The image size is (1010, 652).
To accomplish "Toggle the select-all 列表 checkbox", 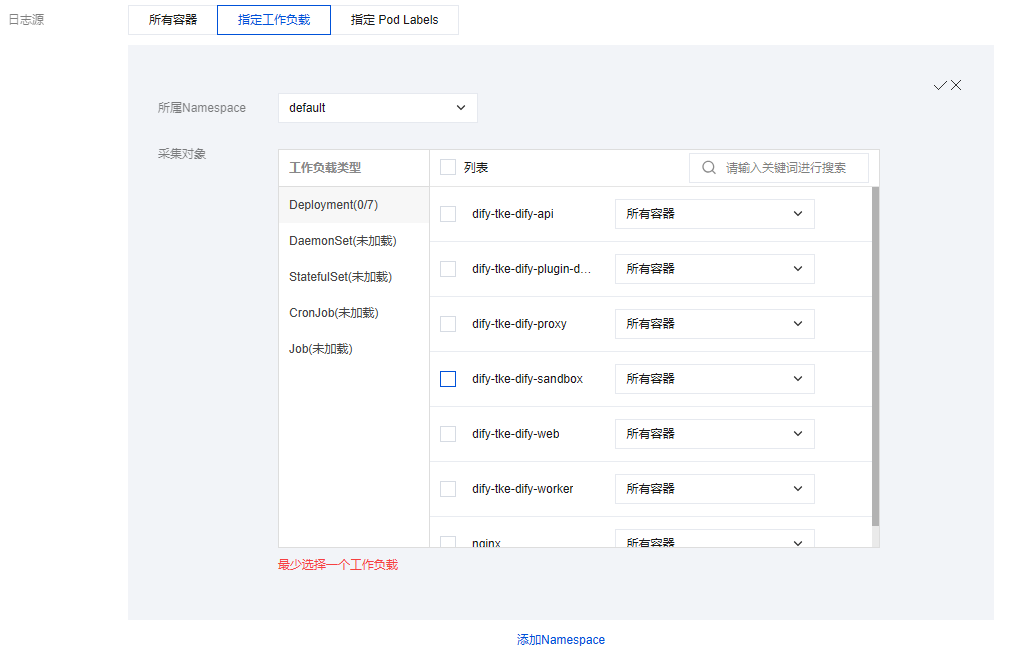I will 448,168.
